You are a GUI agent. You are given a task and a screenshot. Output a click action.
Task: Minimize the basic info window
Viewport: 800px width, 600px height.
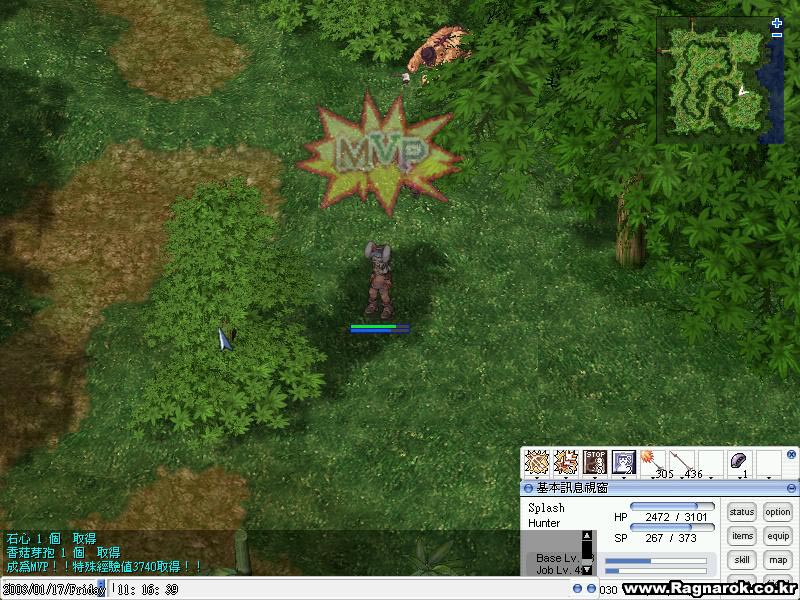(x=791, y=488)
